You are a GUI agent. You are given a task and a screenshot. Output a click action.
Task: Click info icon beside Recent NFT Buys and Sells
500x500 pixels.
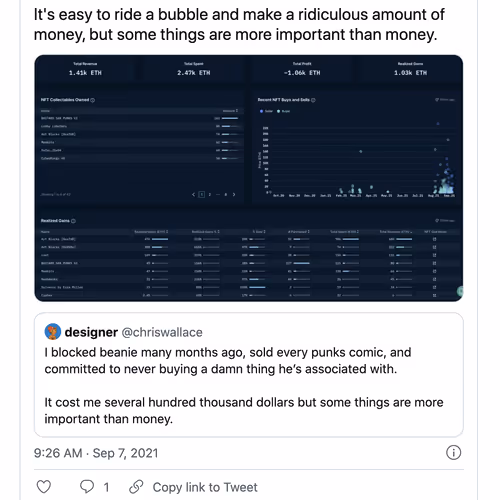click(313, 100)
